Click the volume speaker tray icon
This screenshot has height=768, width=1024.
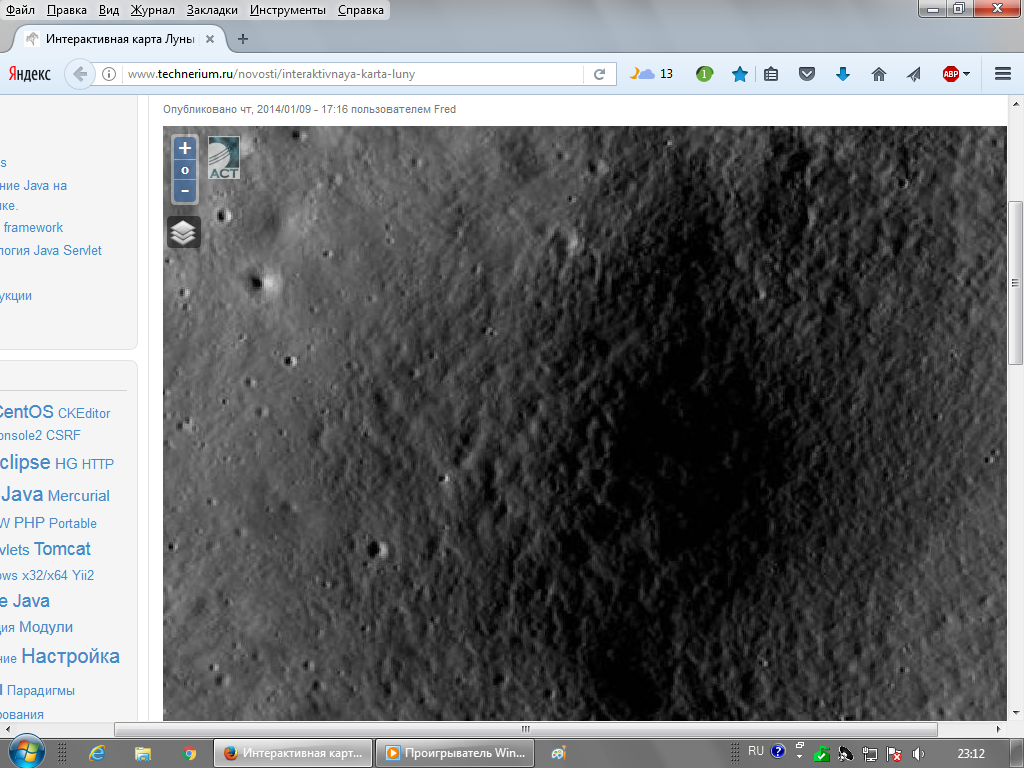coord(918,754)
